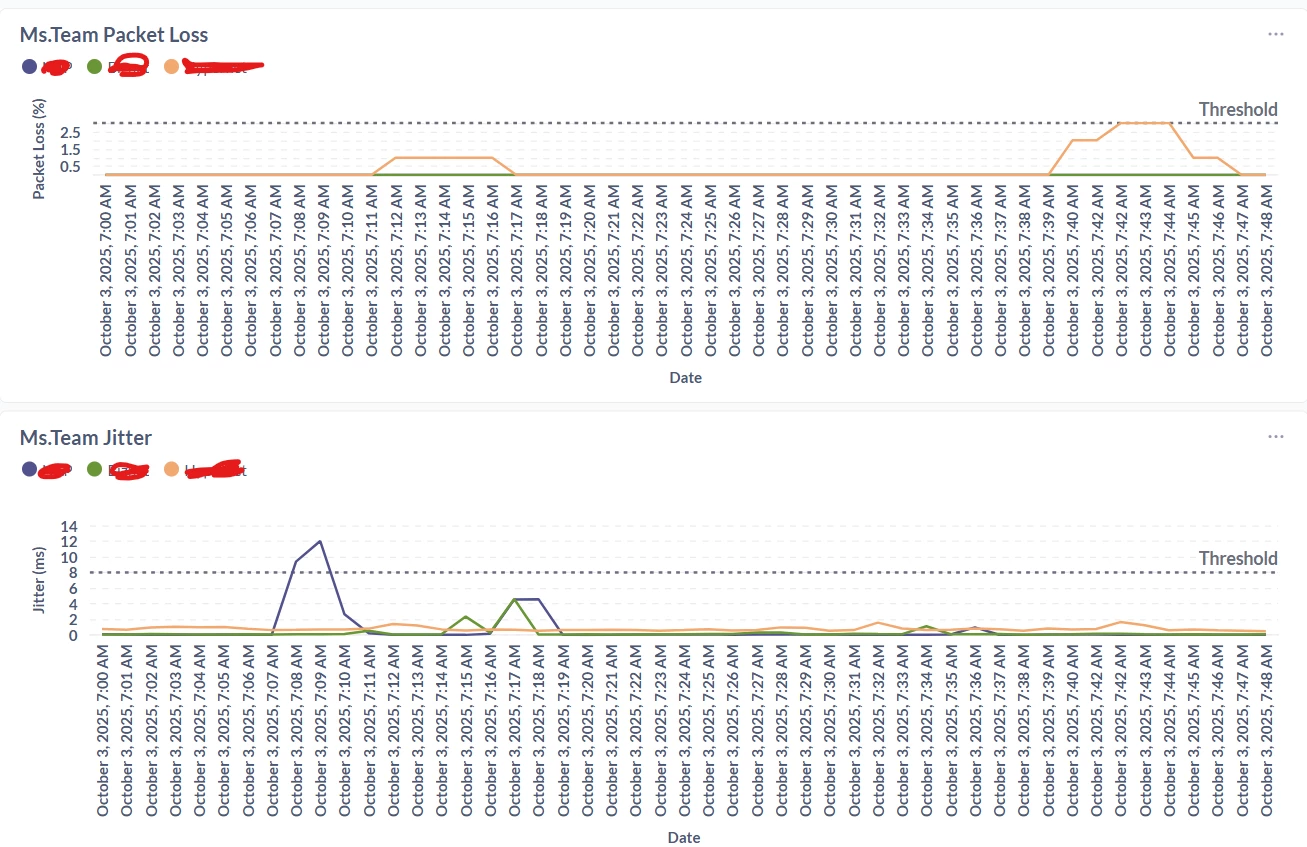Click the green legend dot in Jitter chart

[x=95, y=468]
